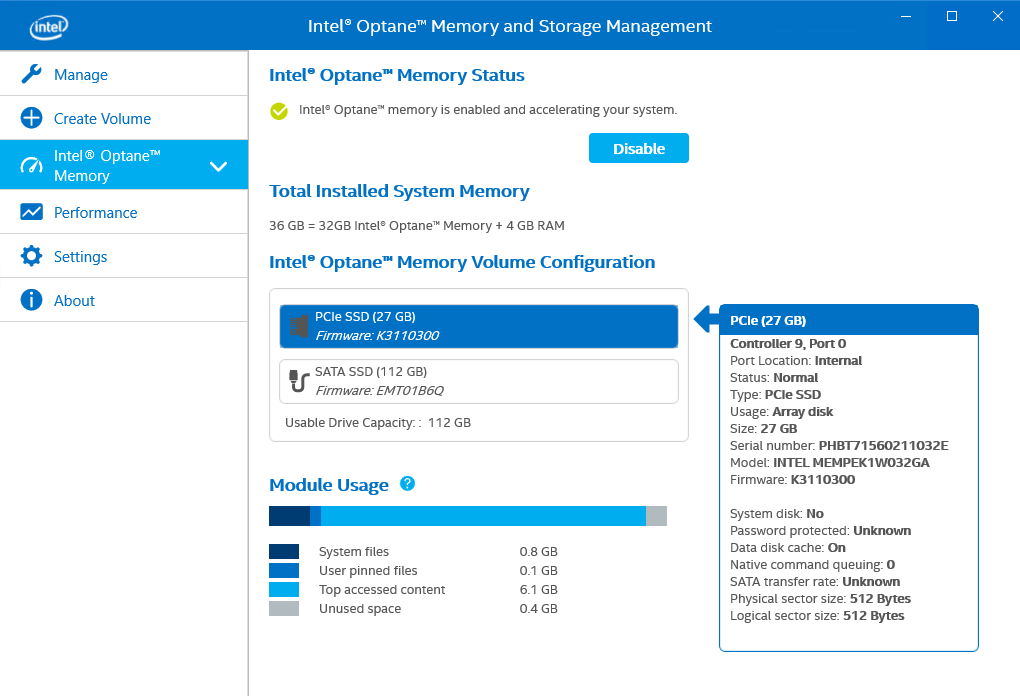Open the Performance menu item

pyautogui.click(x=124, y=212)
